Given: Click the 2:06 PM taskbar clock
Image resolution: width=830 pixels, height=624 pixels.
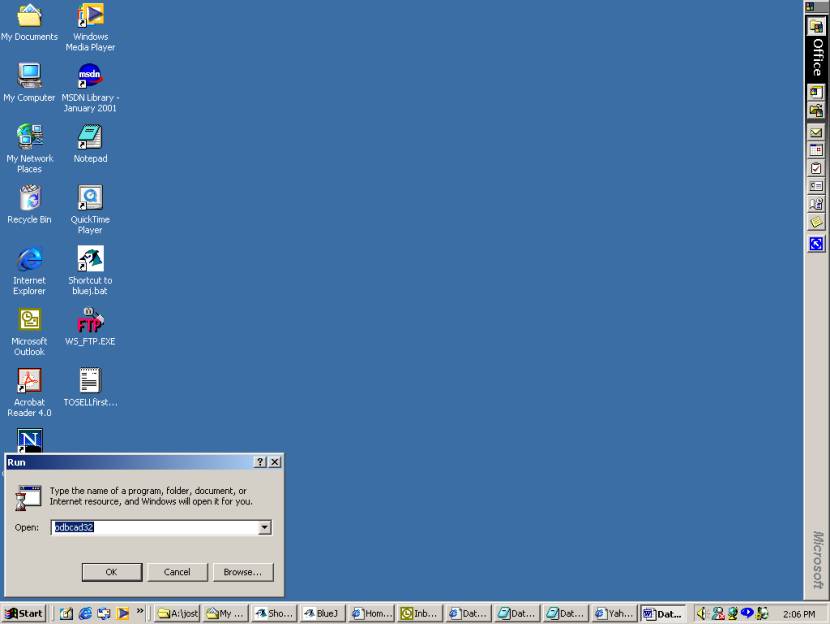Looking at the screenshot, I should (x=799, y=614).
